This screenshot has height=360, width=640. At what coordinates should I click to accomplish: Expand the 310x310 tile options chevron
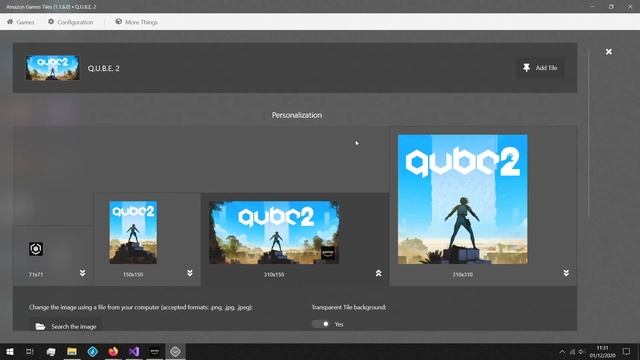pyautogui.click(x=566, y=273)
